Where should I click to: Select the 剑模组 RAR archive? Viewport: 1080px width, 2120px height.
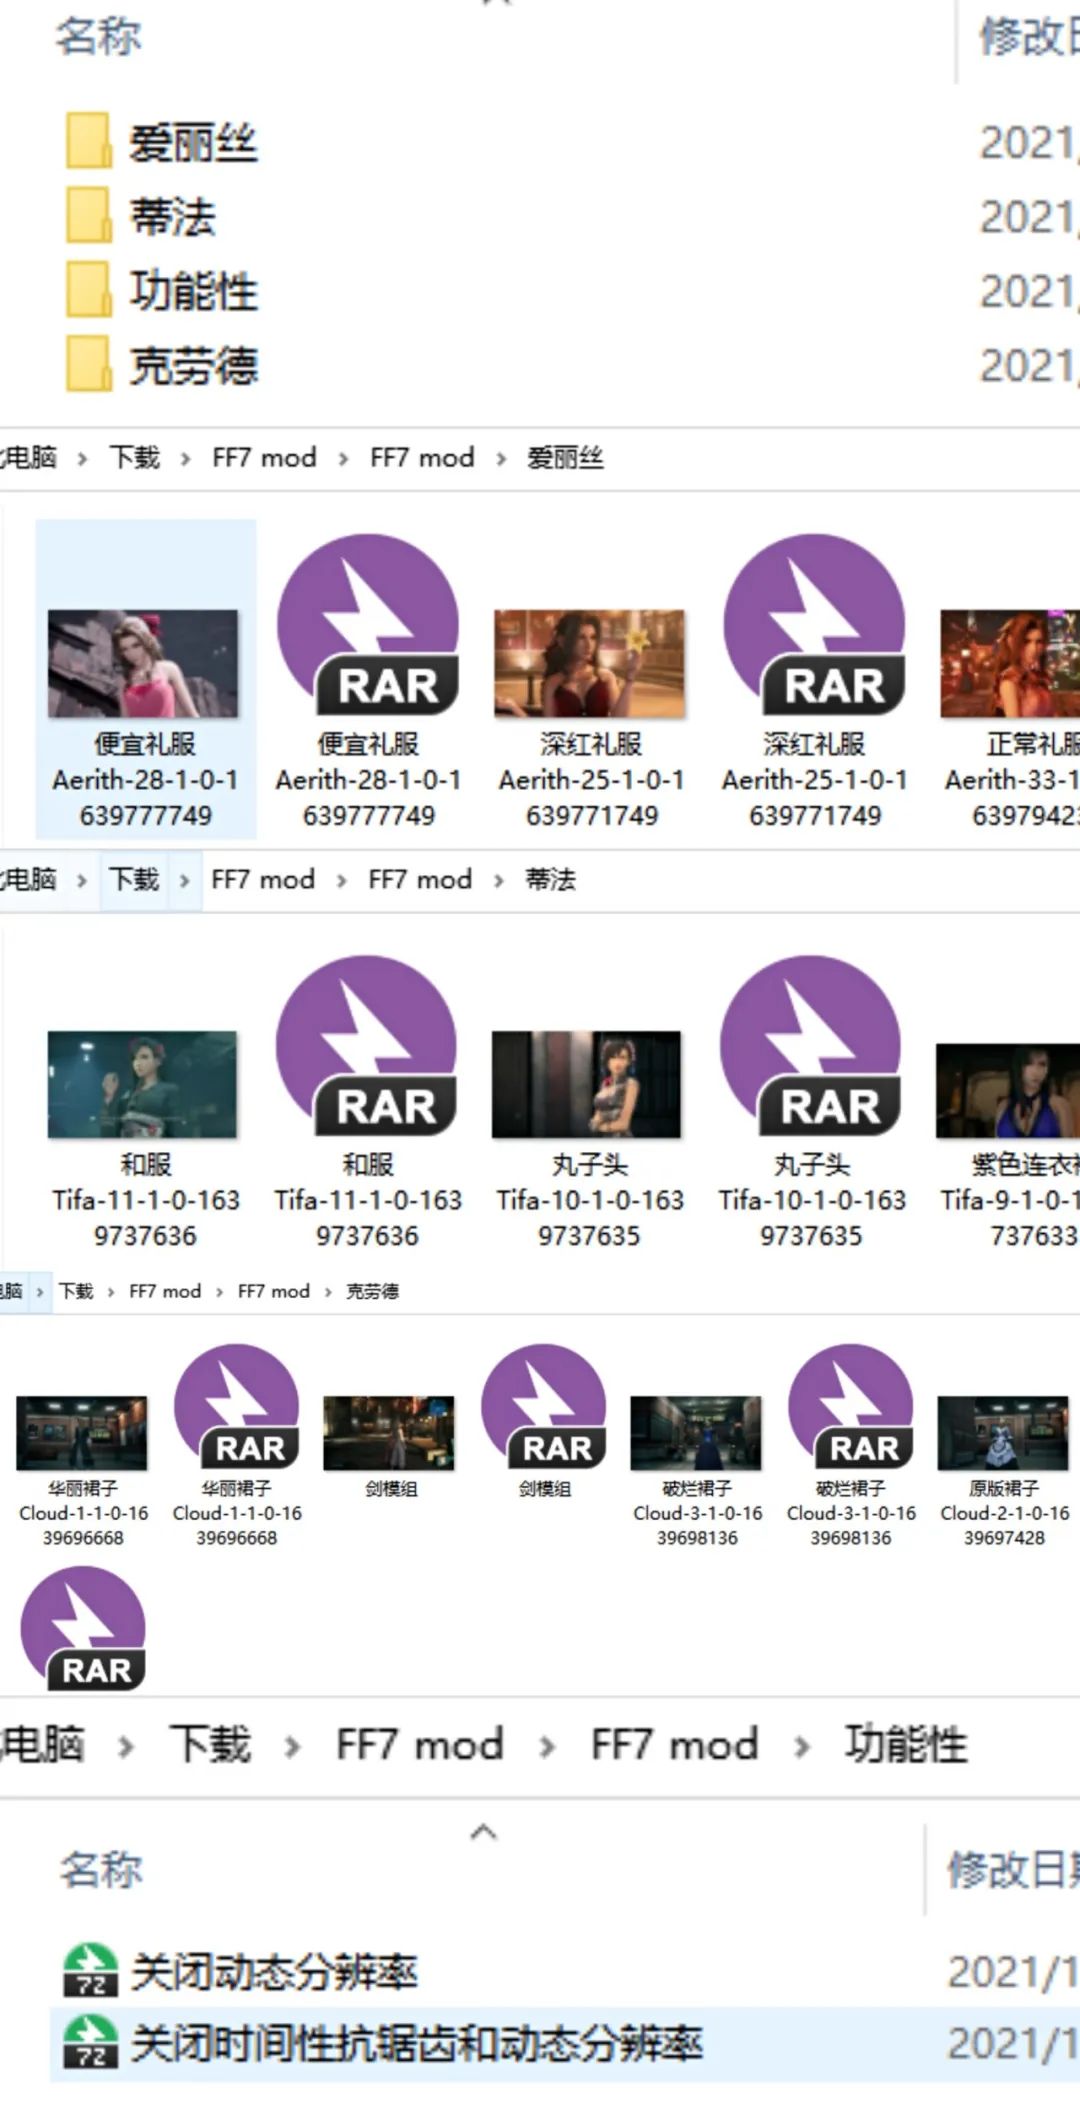(544, 1407)
